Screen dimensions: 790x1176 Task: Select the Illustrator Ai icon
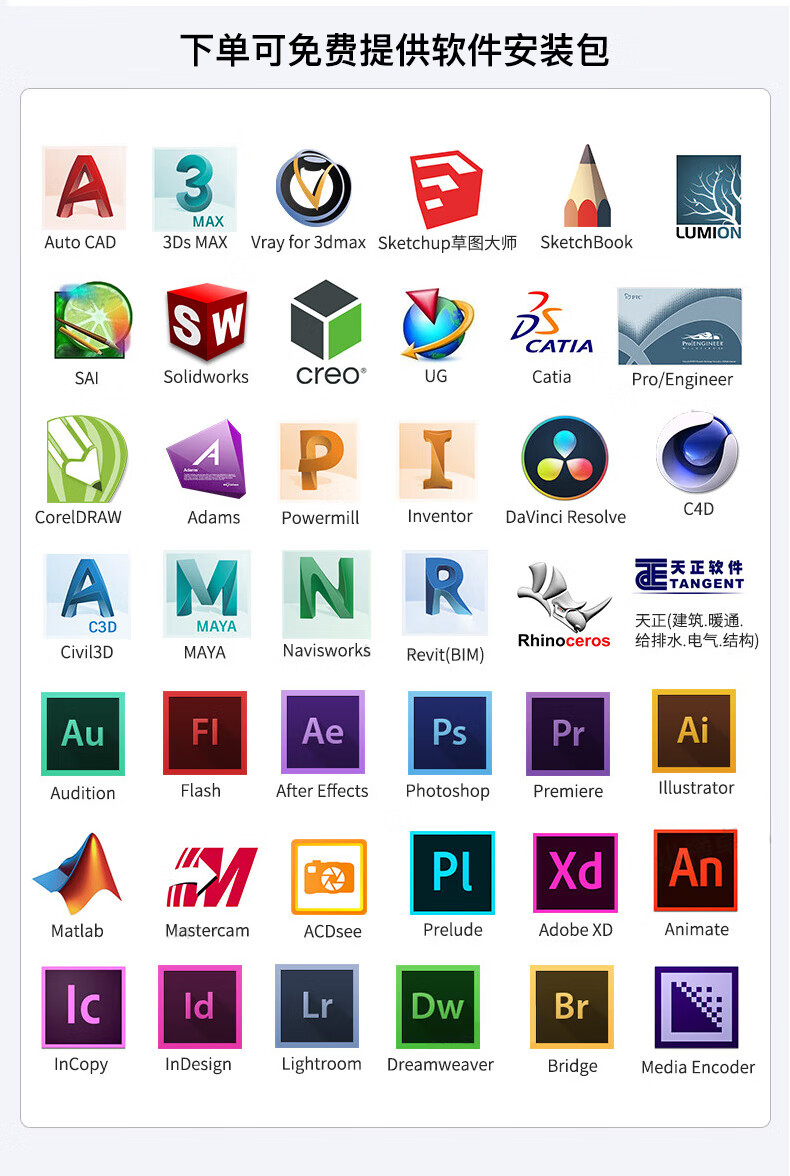(694, 731)
